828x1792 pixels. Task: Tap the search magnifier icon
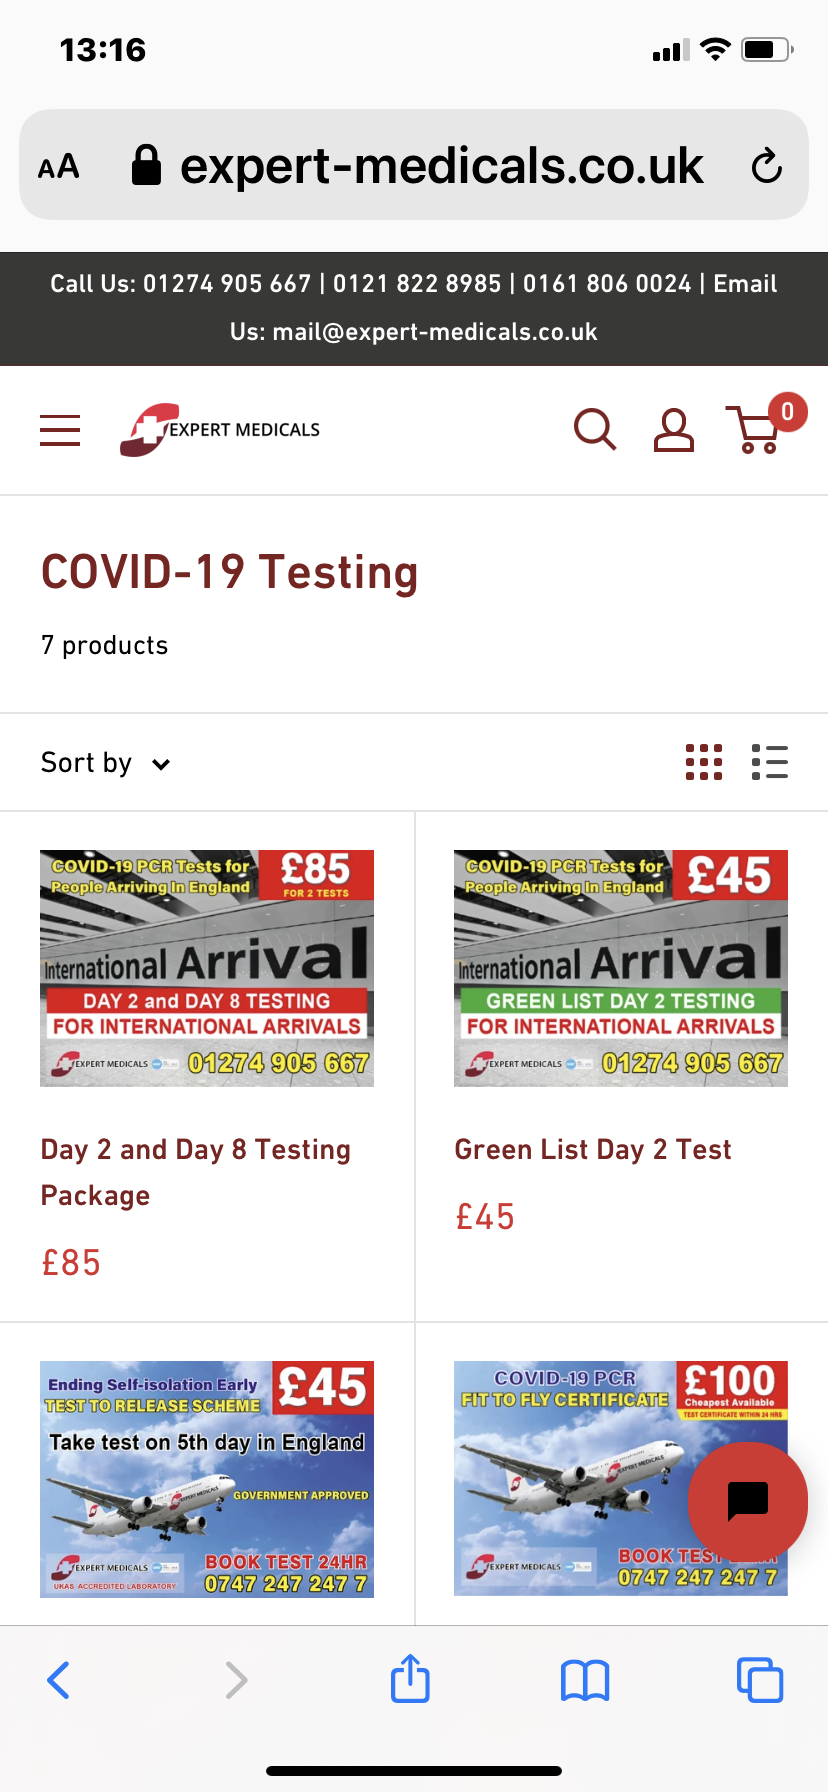tap(595, 430)
